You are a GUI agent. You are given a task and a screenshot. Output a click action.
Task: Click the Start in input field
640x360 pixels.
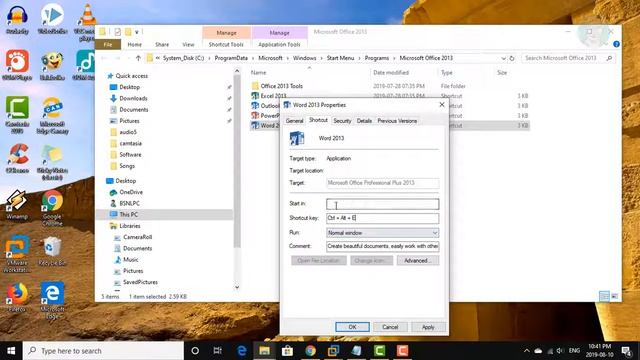pyautogui.click(x=382, y=204)
